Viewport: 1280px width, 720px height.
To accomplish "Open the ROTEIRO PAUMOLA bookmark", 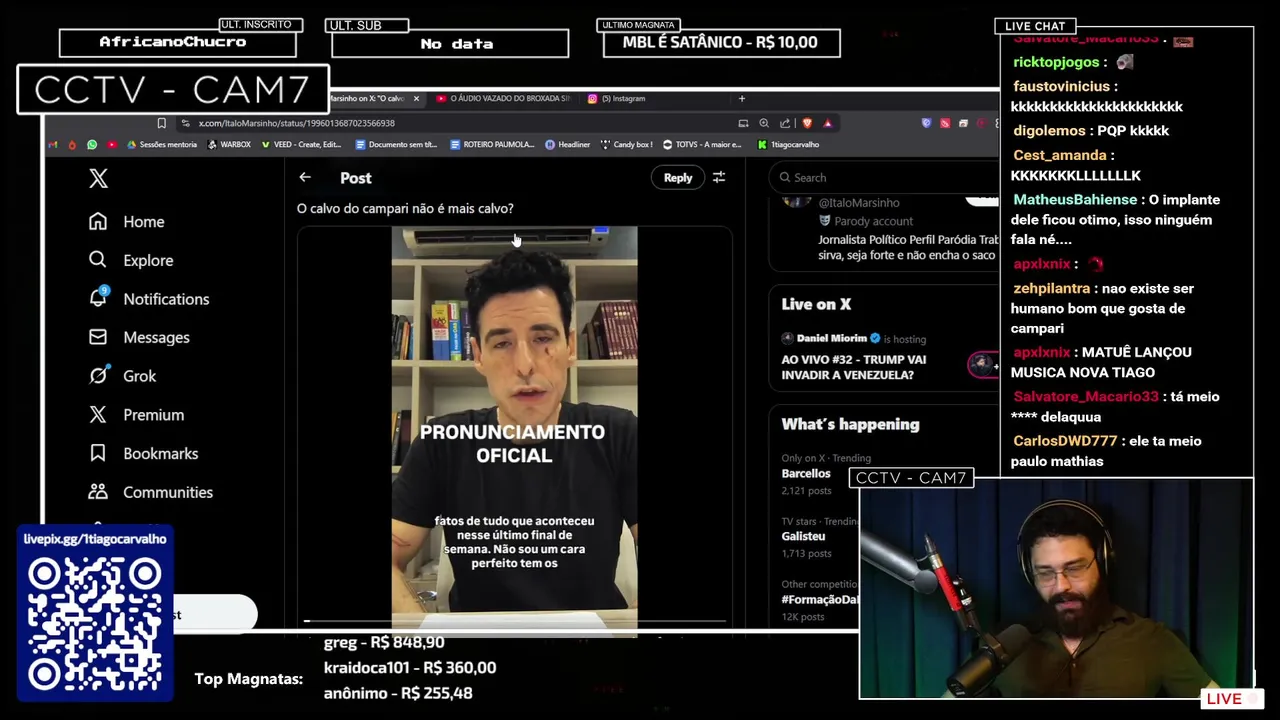I will coord(492,144).
